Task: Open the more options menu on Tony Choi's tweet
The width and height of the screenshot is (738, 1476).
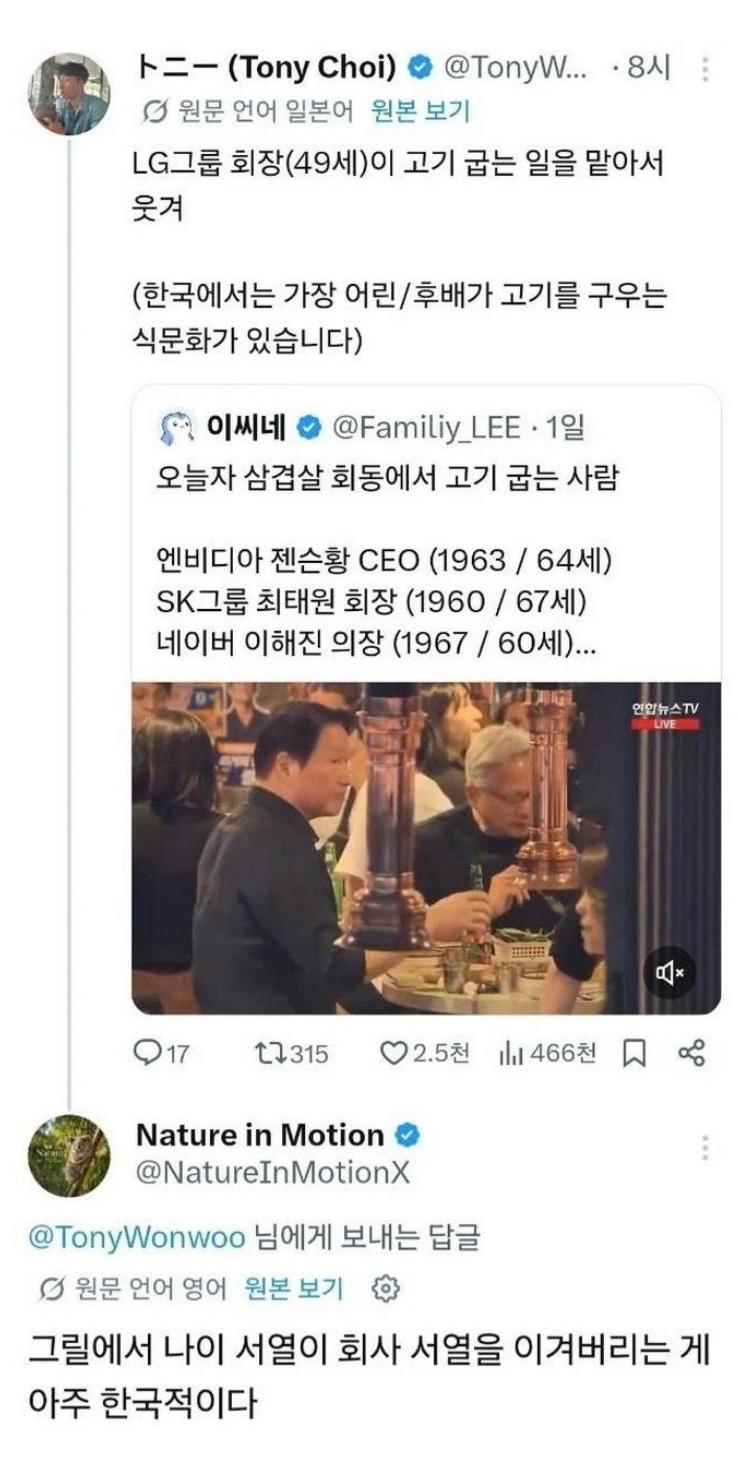Action: tap(706, 69)
